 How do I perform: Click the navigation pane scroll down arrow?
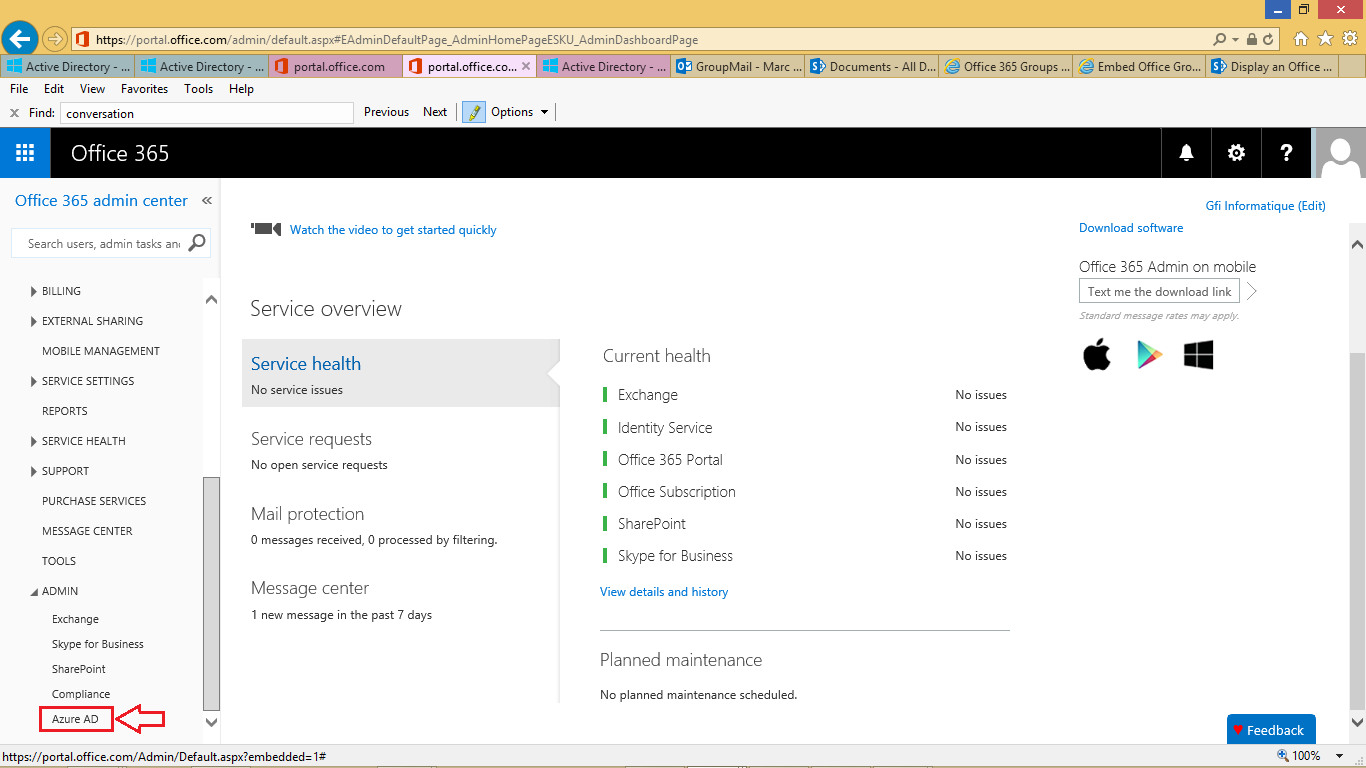coord(211,722)
